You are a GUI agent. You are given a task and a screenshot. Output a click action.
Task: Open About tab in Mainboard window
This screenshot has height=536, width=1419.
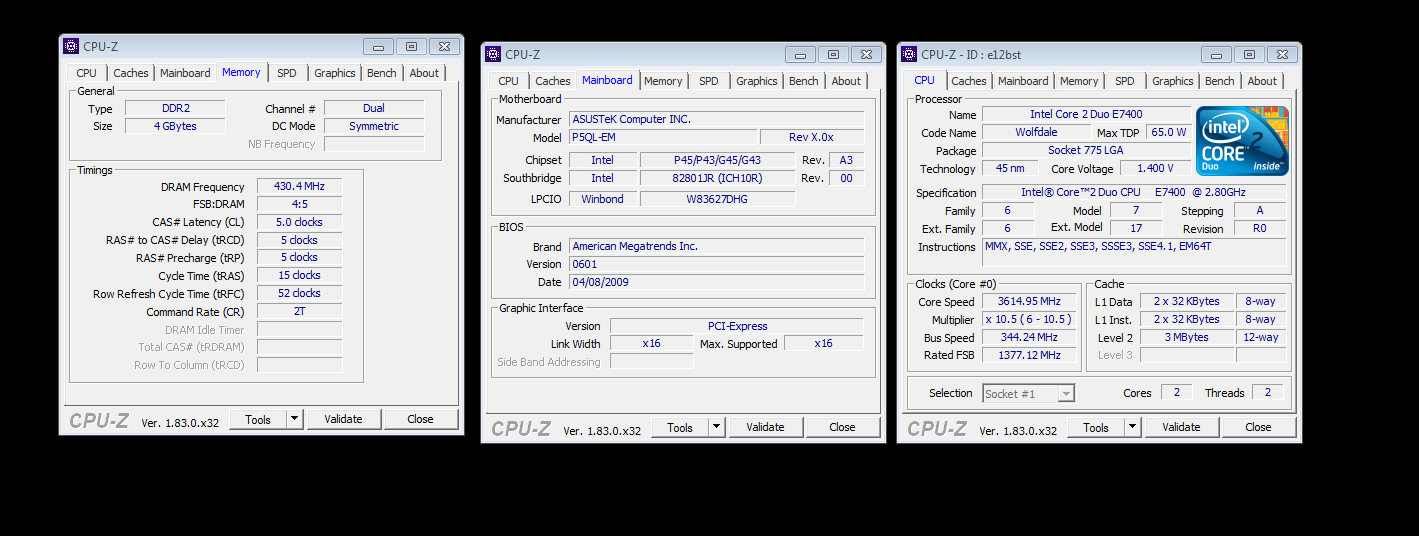pyautogui.click(x=846, y=81)
